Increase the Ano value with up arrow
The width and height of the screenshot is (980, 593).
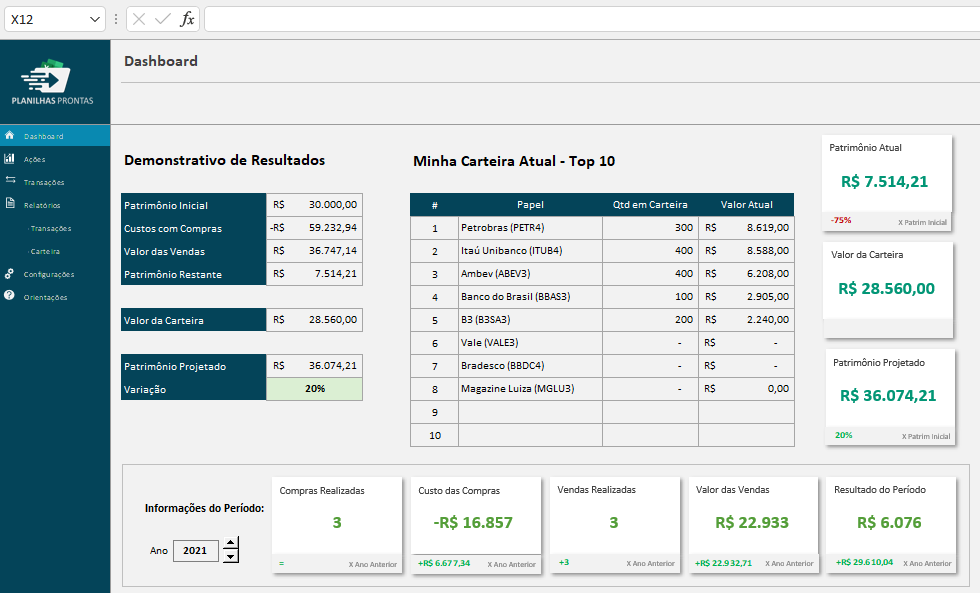click(x=231, y=543)
